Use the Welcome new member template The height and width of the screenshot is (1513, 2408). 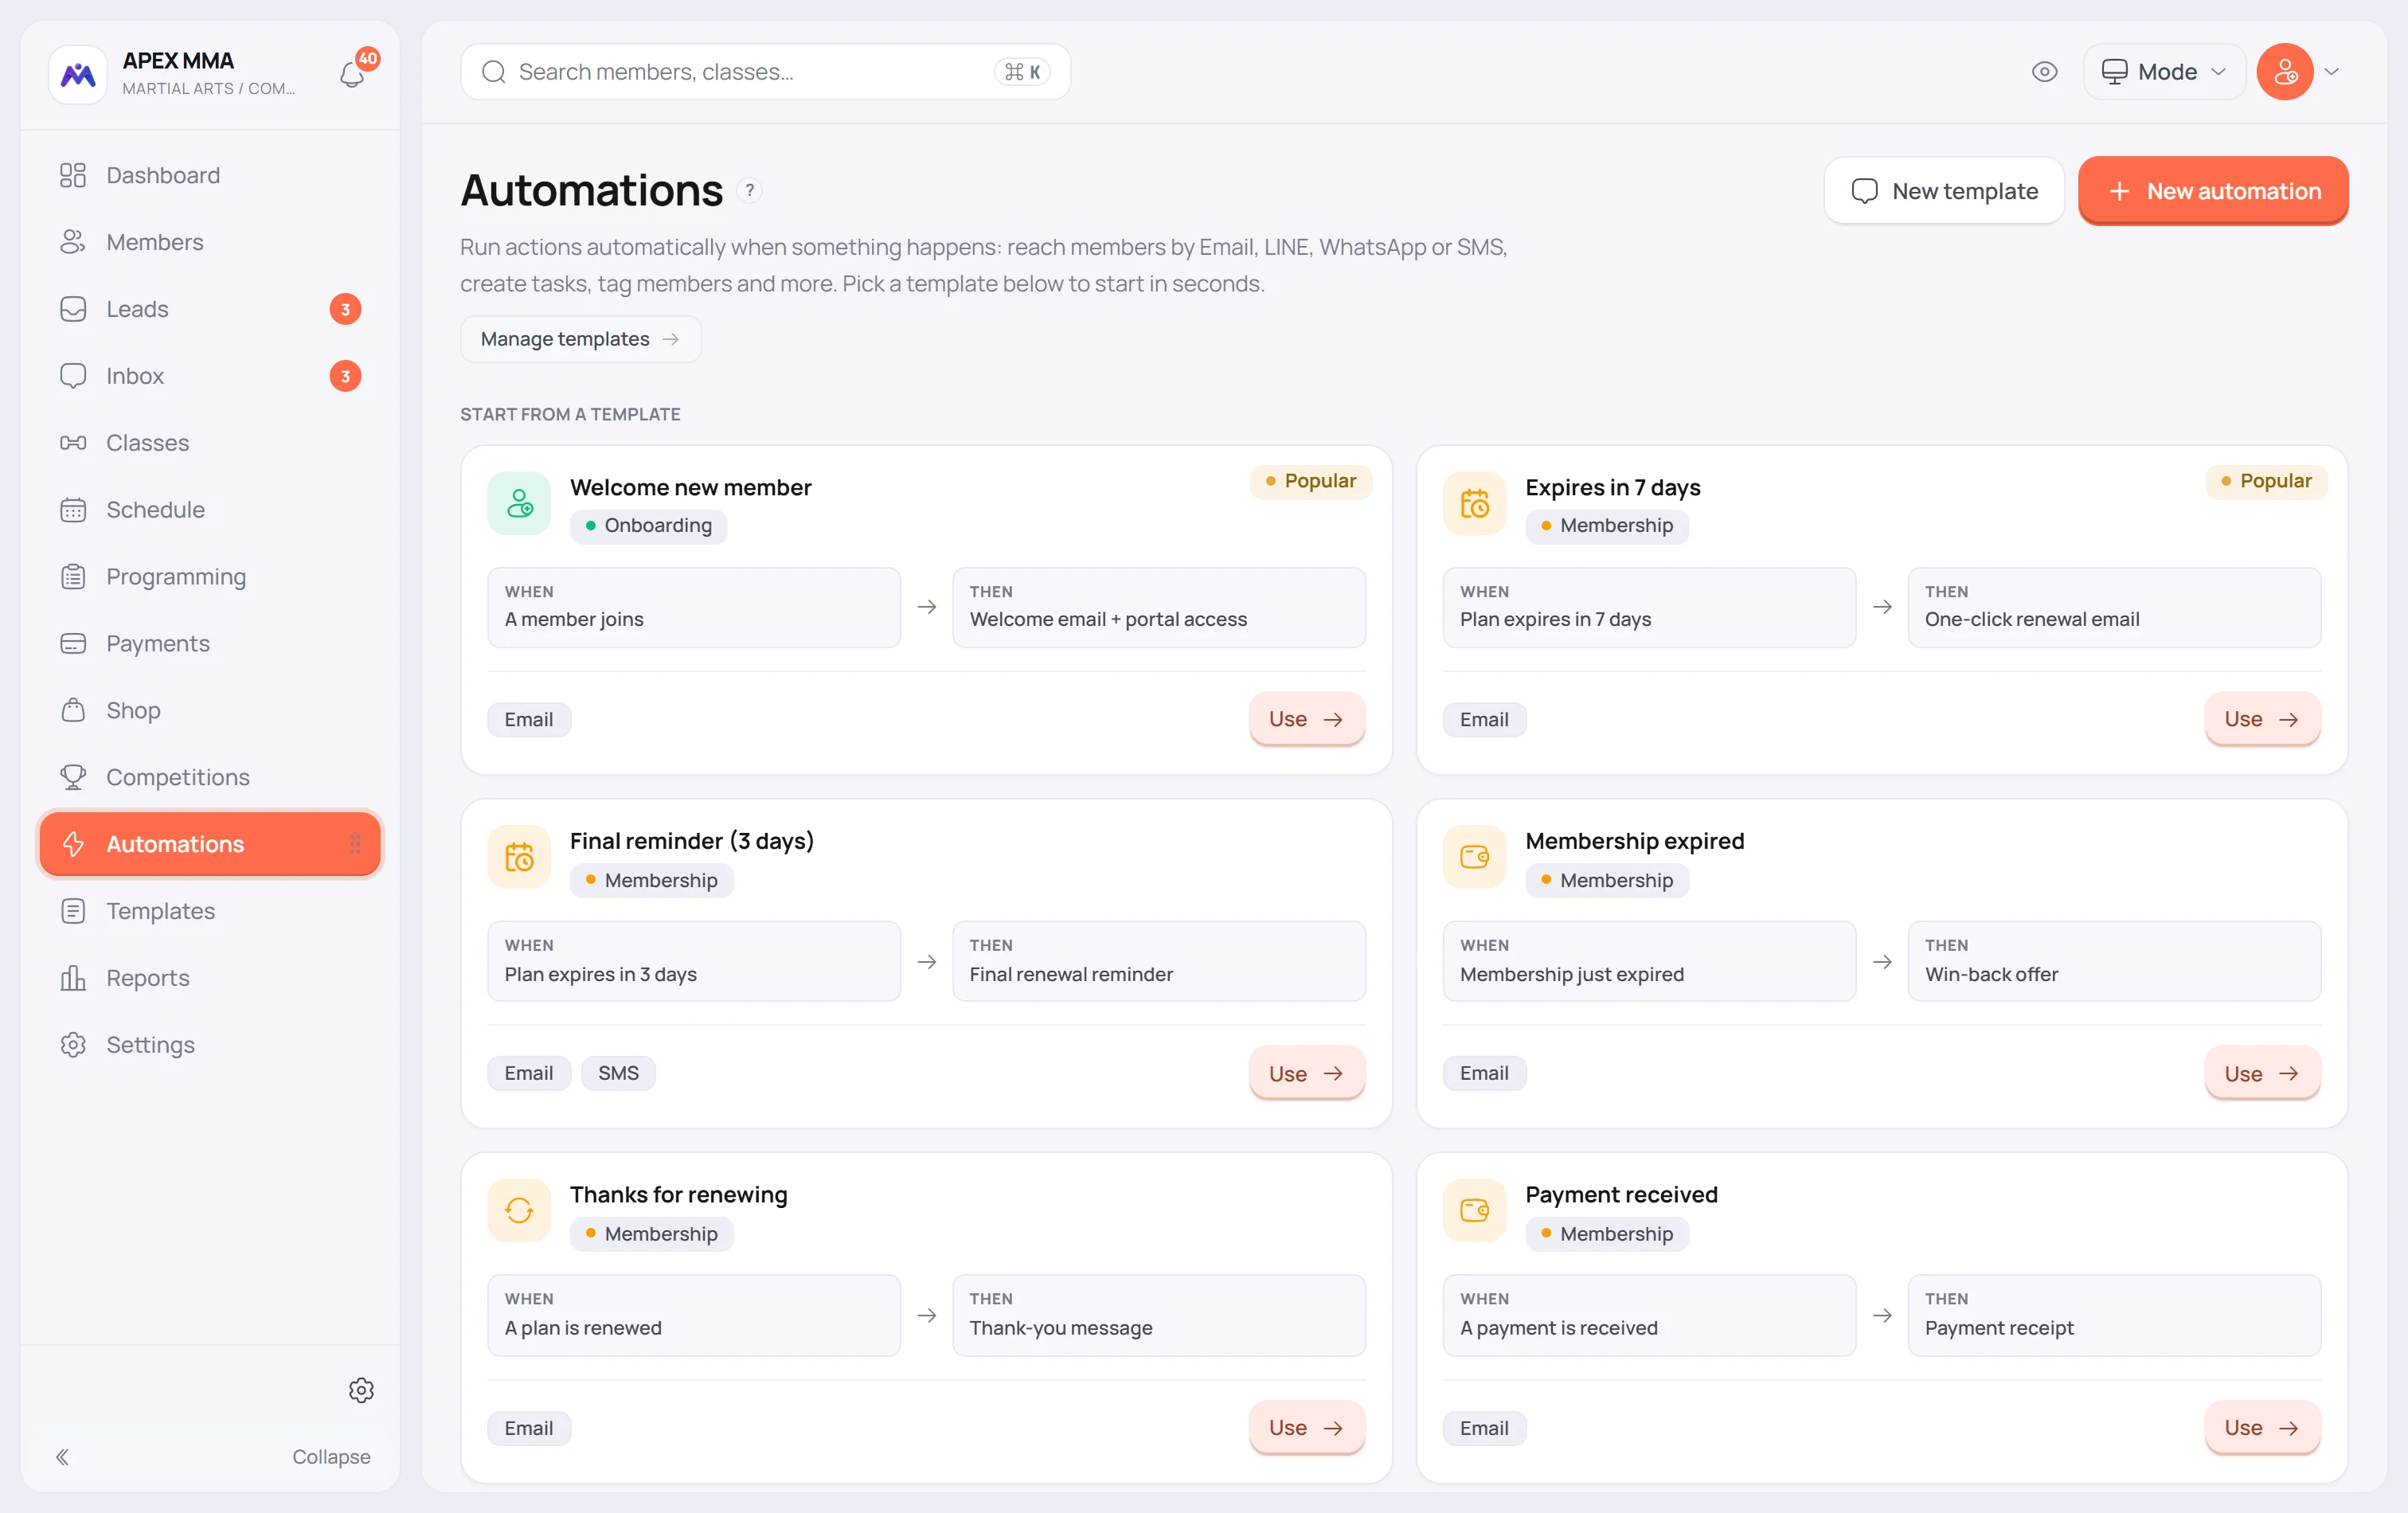[x=1306, y=719]
